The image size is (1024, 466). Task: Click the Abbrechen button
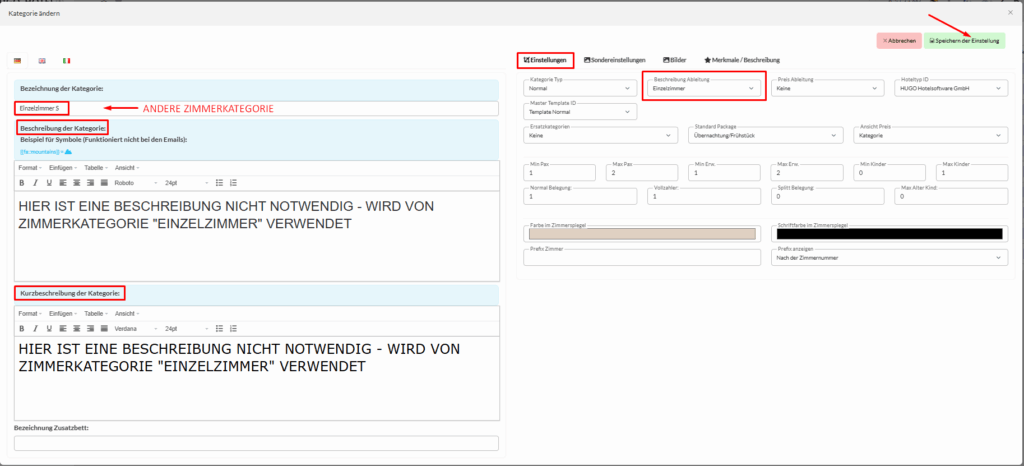[897, 41]
